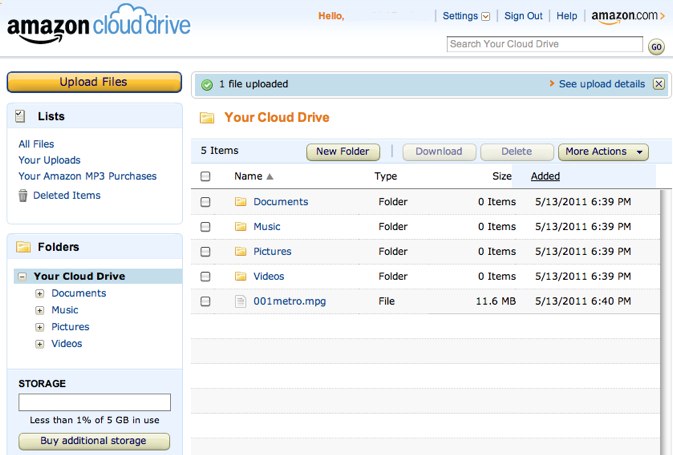The width and height of the screenshot is (673, 455).
Task: Click See upload details link
Action: (x=602, y=84)
